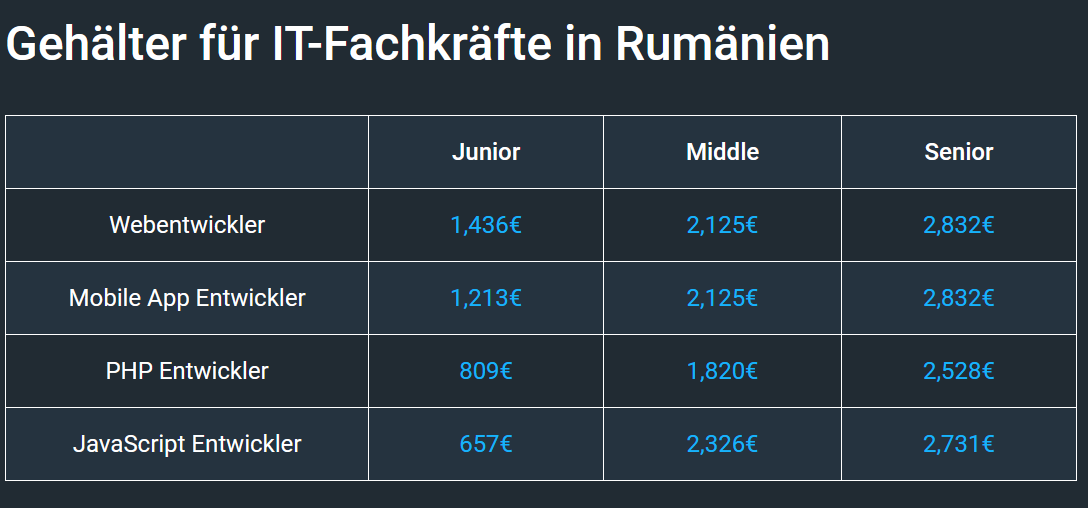
Task: Select the Senior column header
Action: pyautogui.click(x=959, y=152)
